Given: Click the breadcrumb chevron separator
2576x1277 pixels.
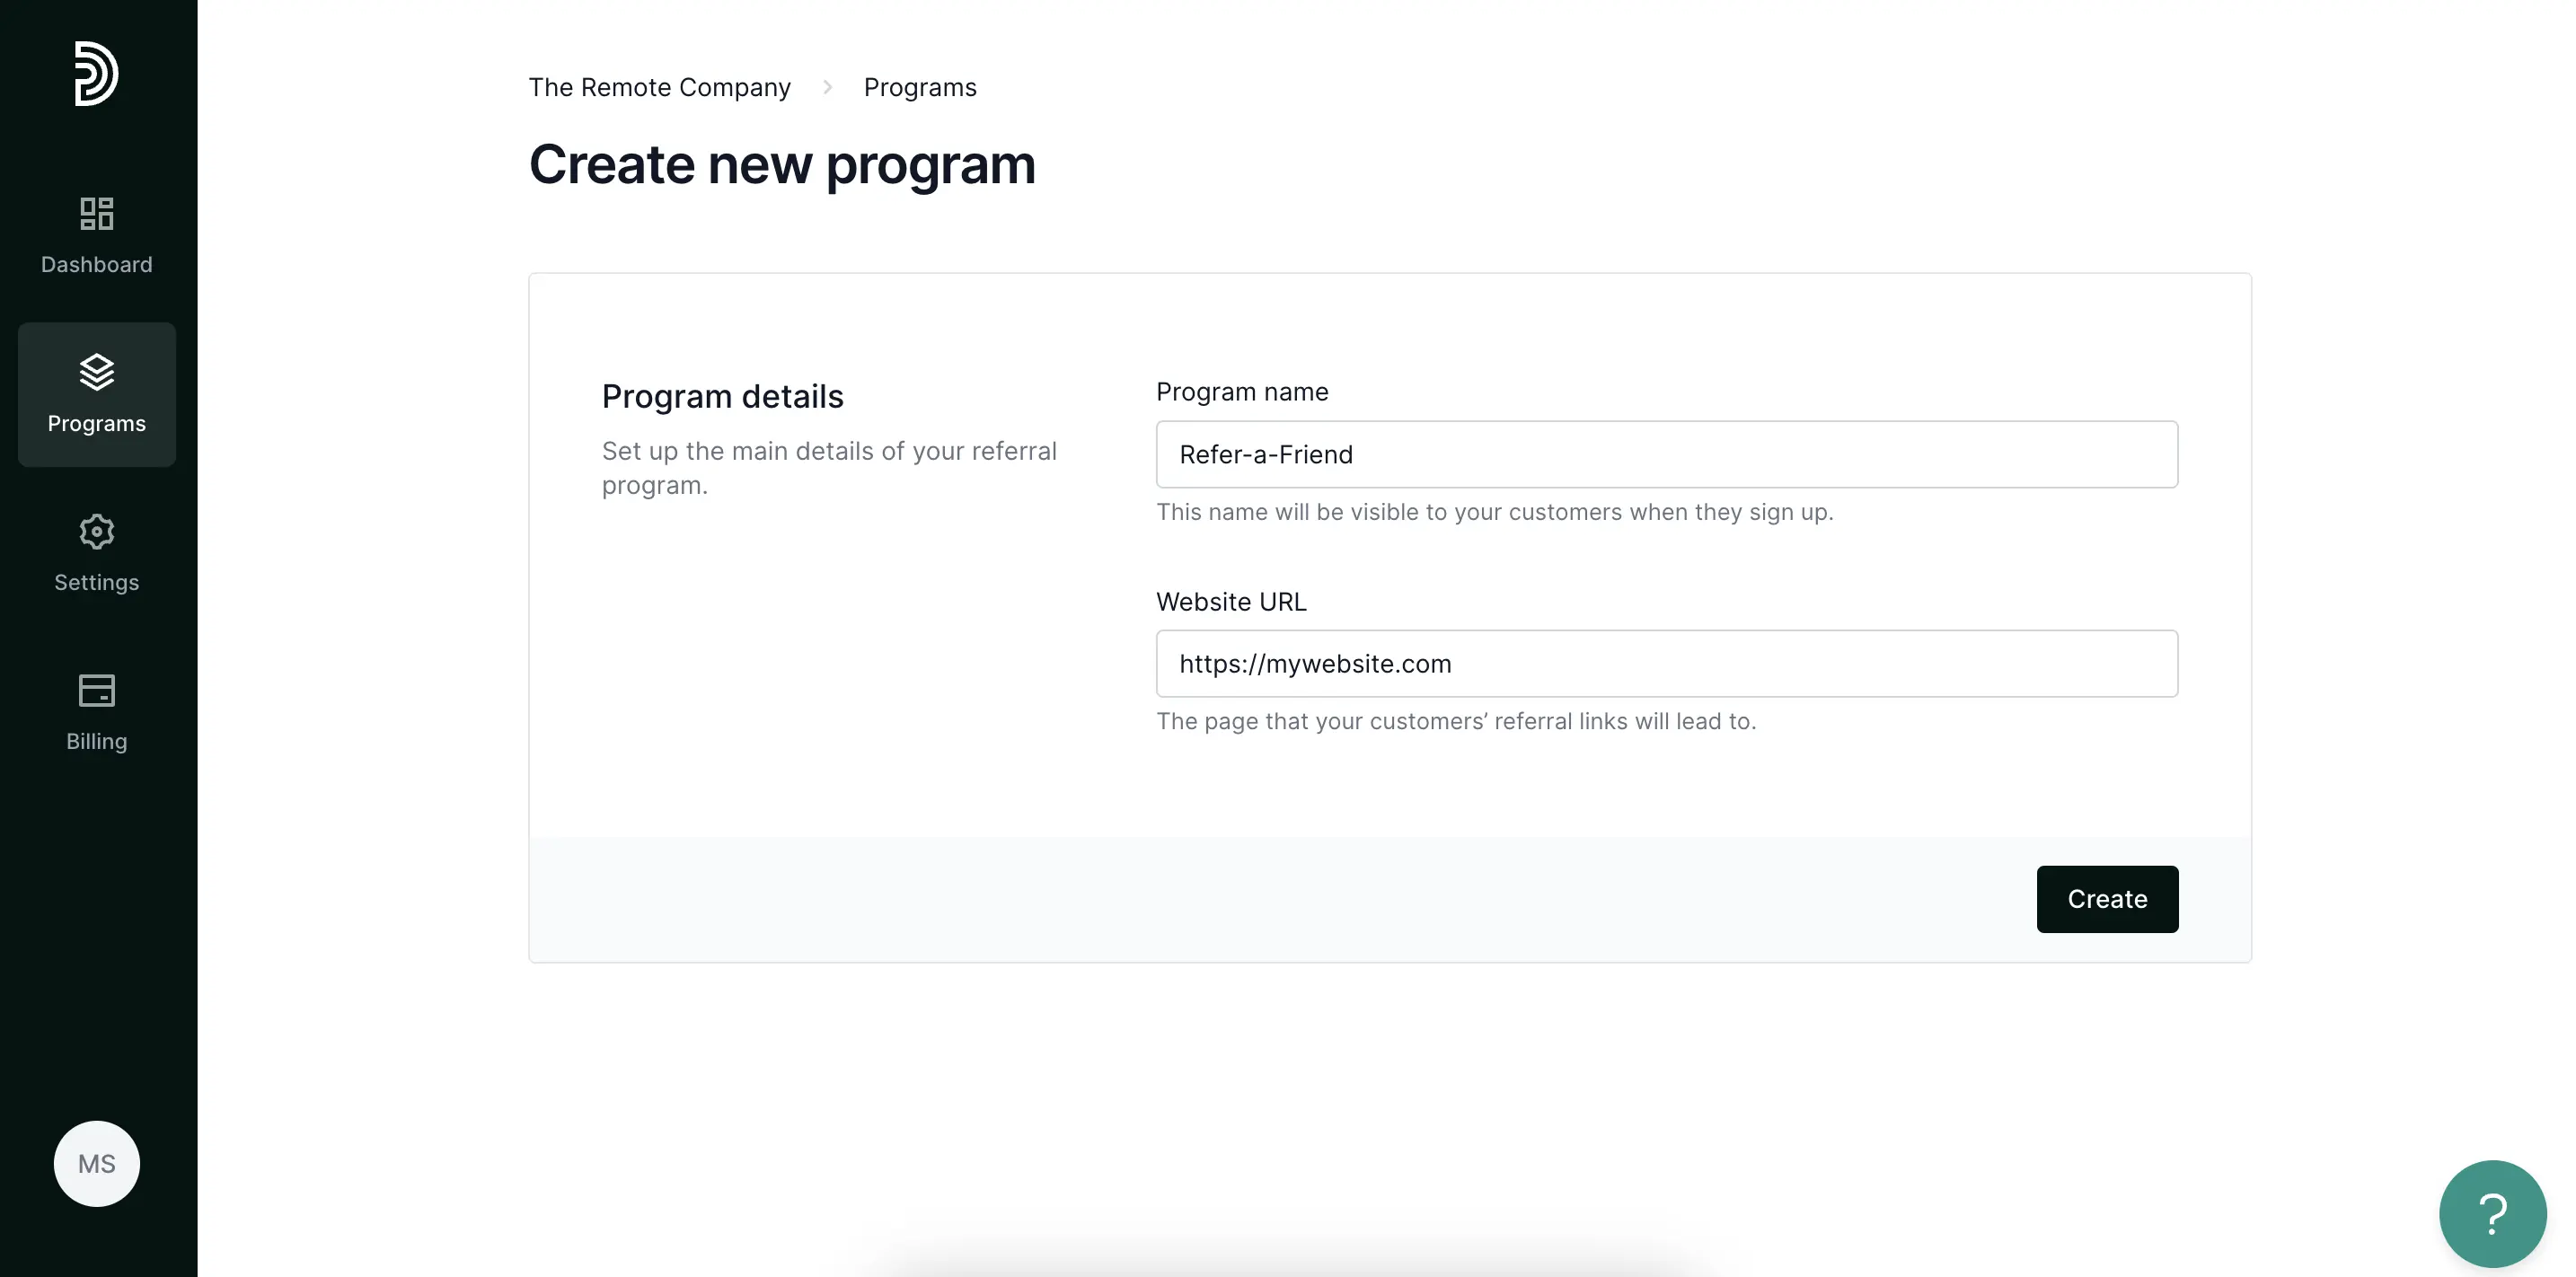Looking at the screenshot, I should pos(827,87).
